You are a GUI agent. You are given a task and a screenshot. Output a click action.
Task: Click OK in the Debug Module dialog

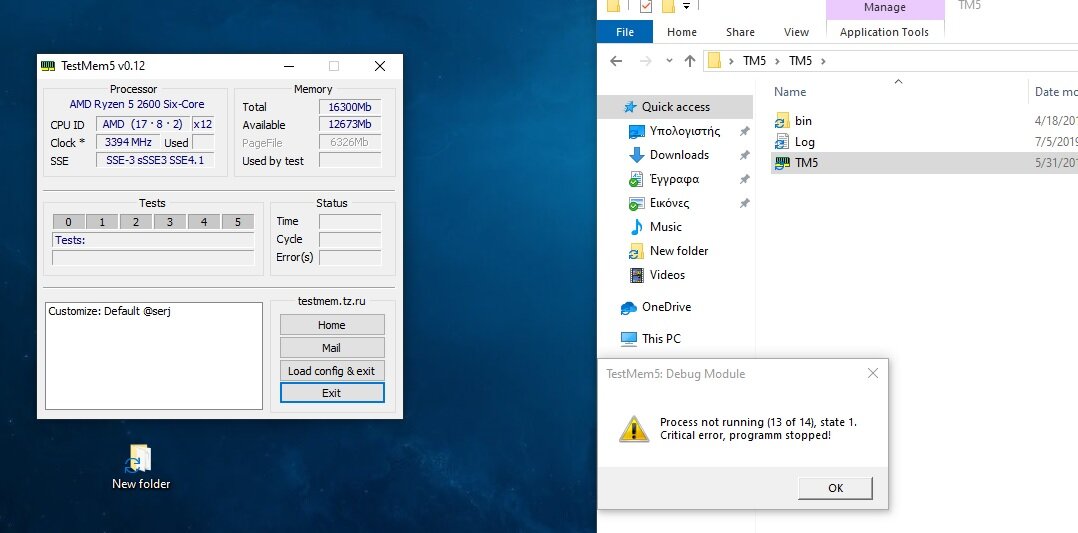[x=835, y=488]
